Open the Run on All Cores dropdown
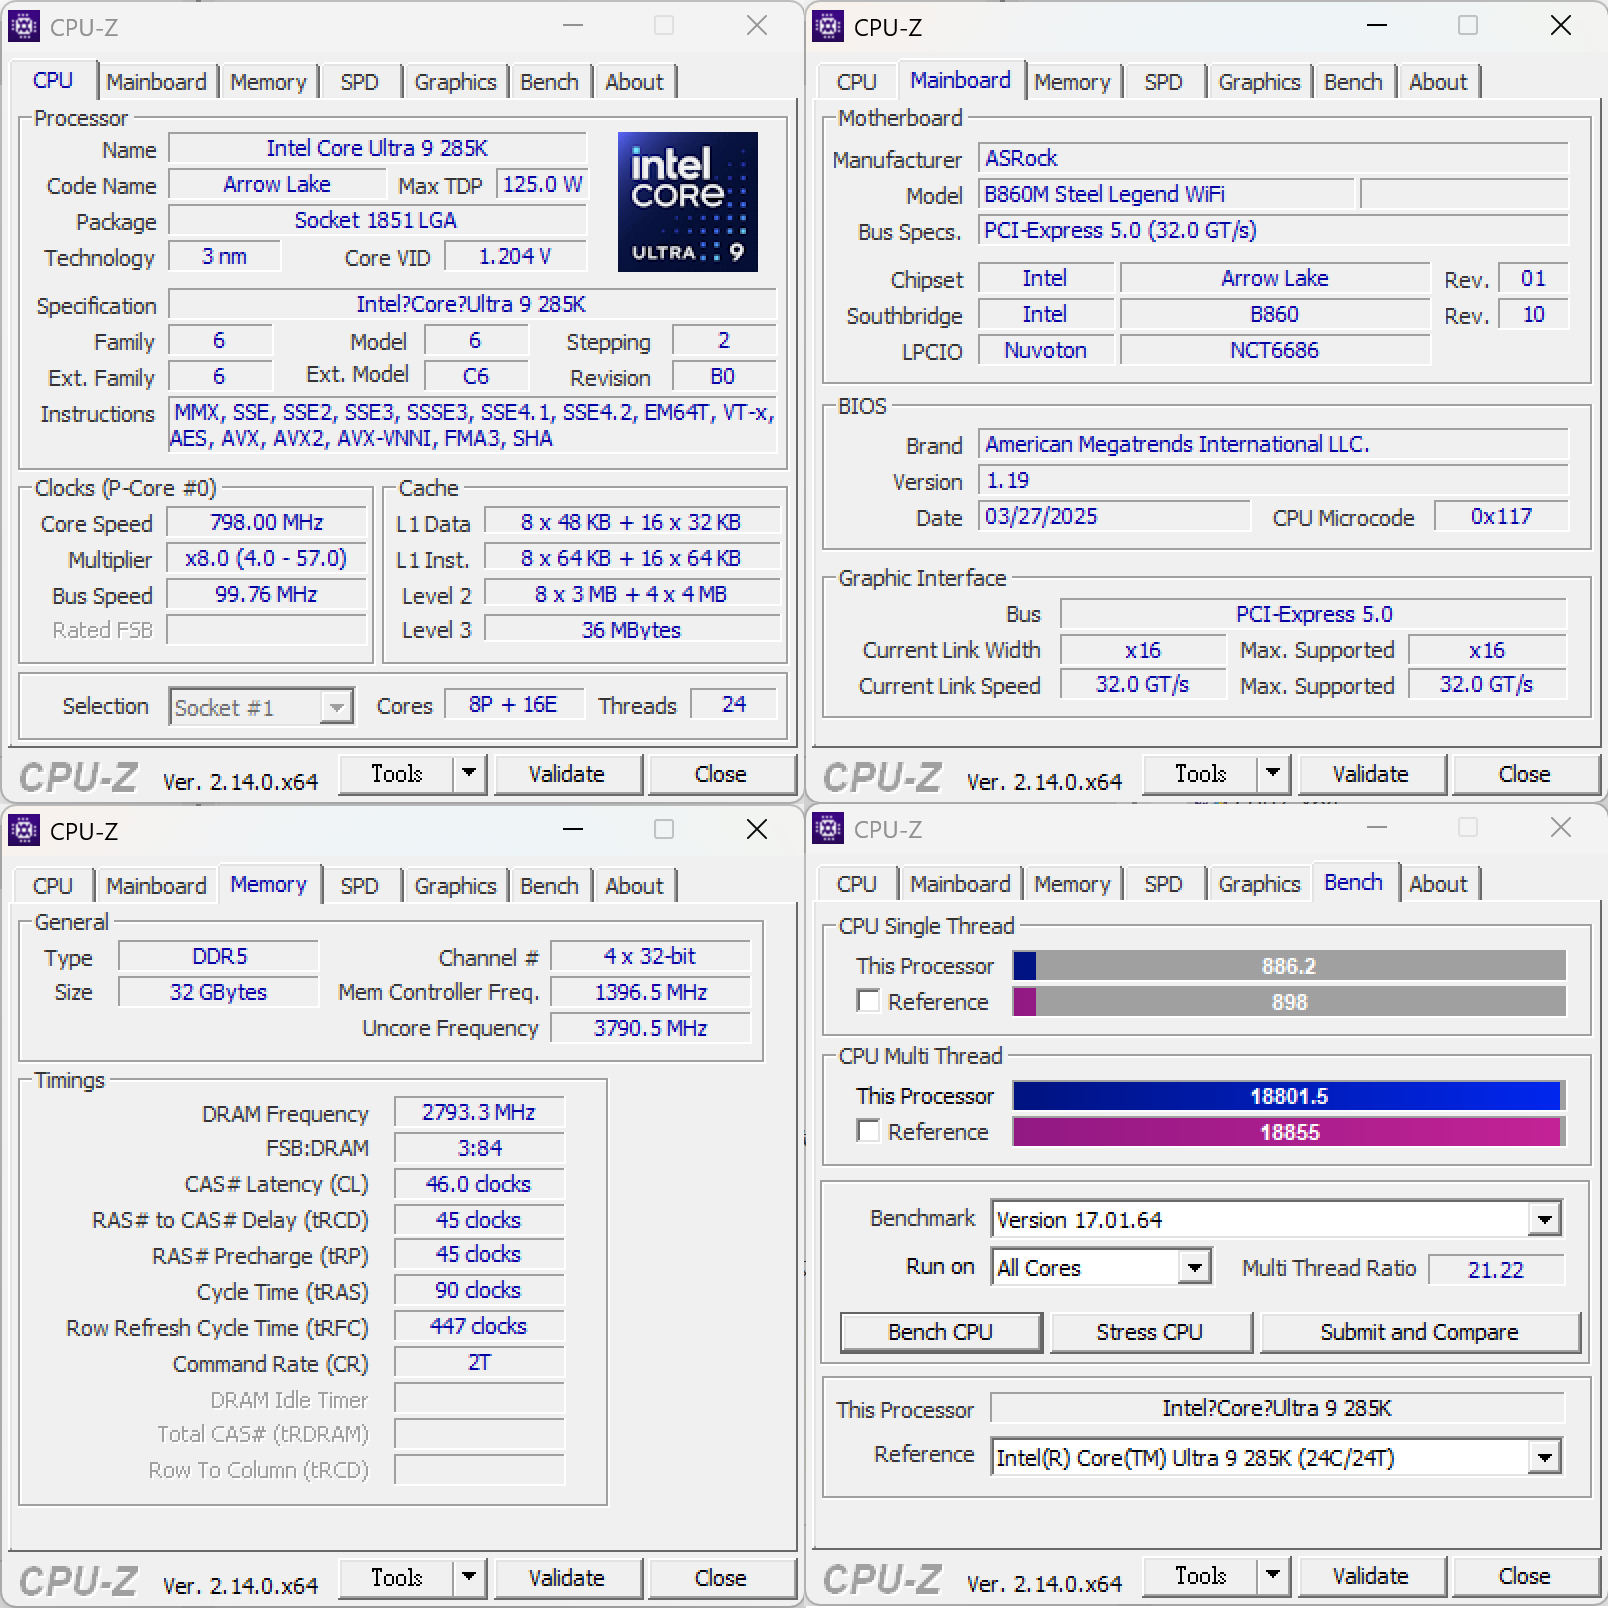 click(1101, 1267)
